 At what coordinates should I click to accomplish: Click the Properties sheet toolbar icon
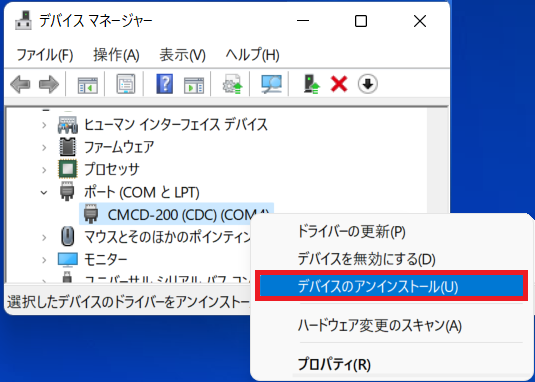pyautogui.click(x=126, y=84)
